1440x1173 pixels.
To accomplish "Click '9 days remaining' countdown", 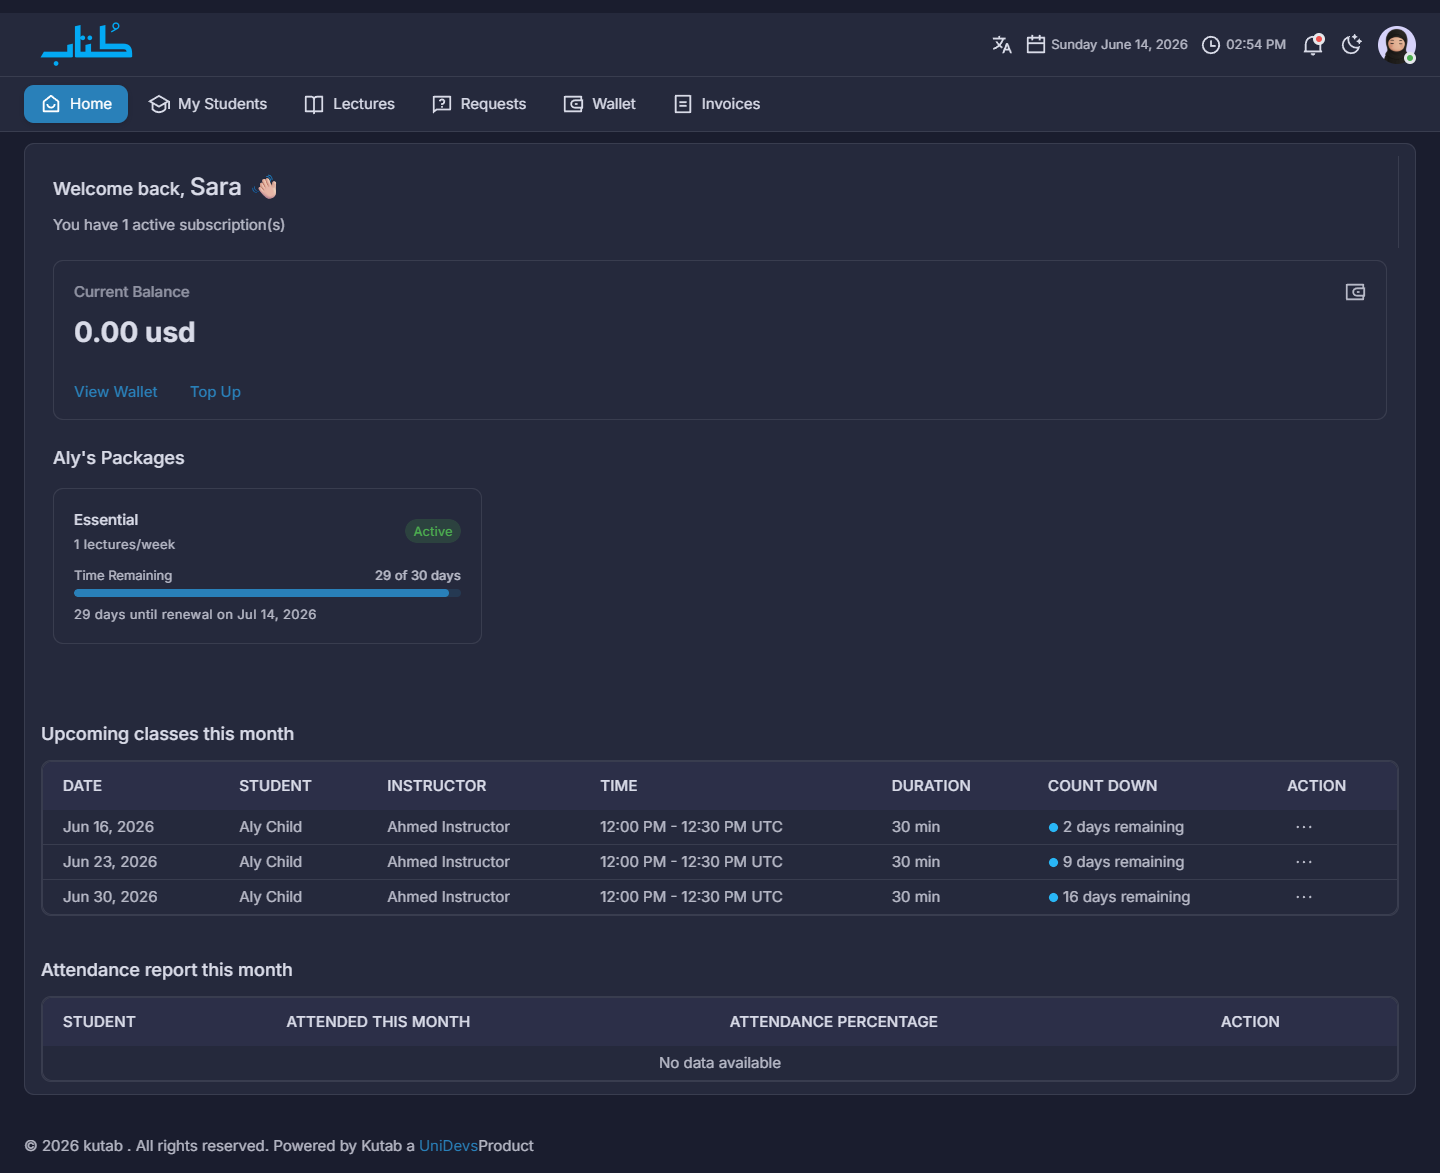I will click(x=1116, y=862).
